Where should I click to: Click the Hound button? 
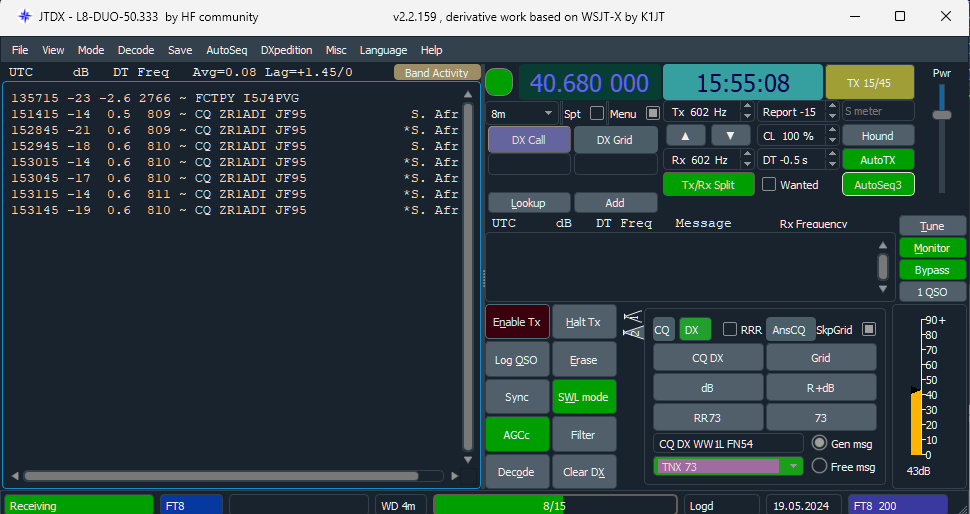point(878,135)
